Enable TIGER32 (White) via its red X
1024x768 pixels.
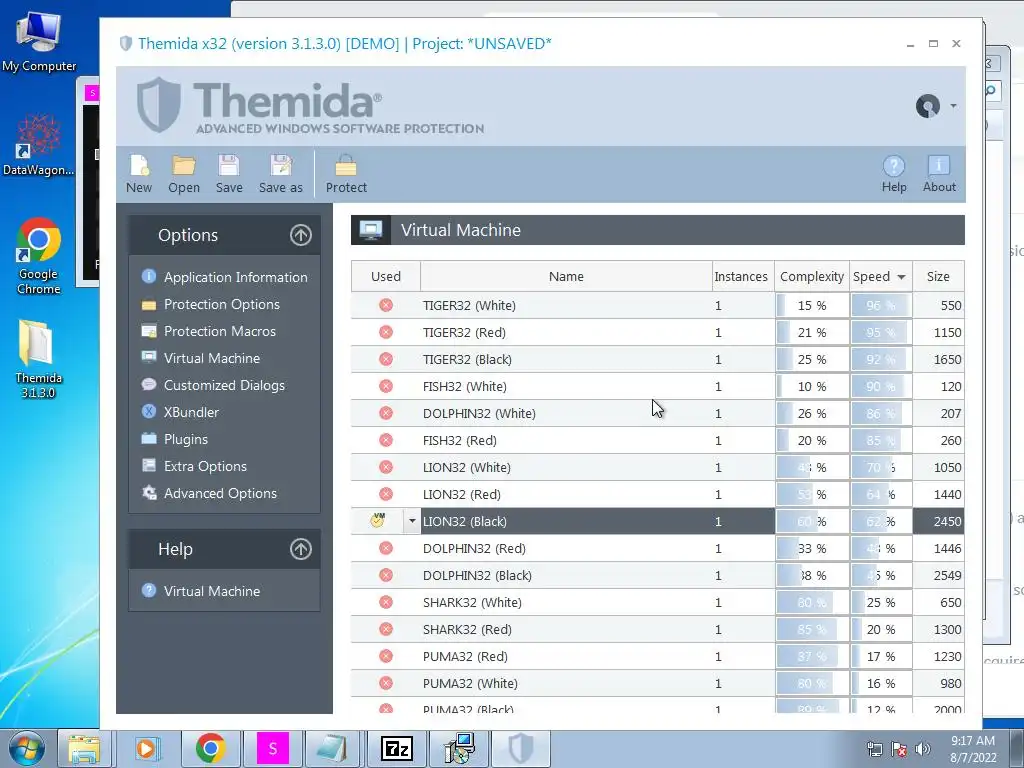coord(386,305)
